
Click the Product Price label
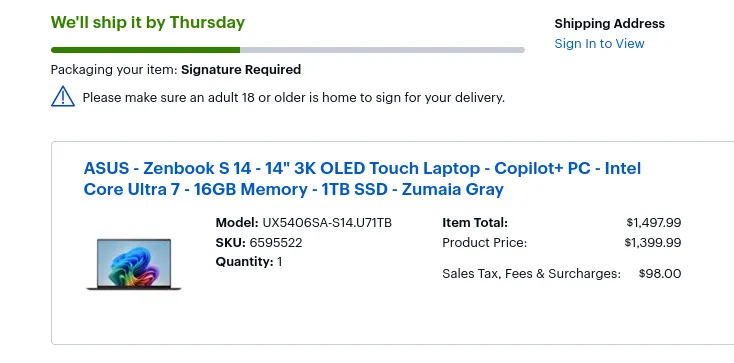coord(484,243)
